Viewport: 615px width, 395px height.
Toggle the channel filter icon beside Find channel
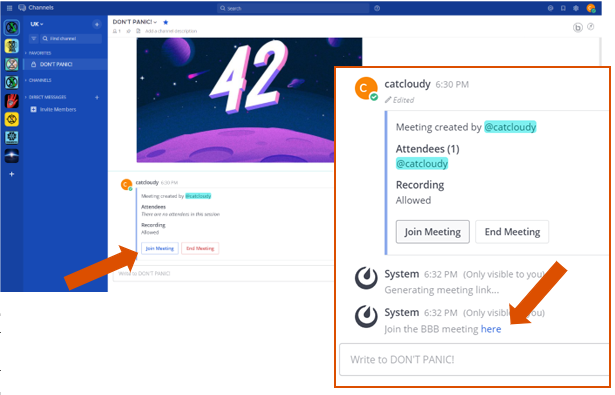click(x=34, y=38)
